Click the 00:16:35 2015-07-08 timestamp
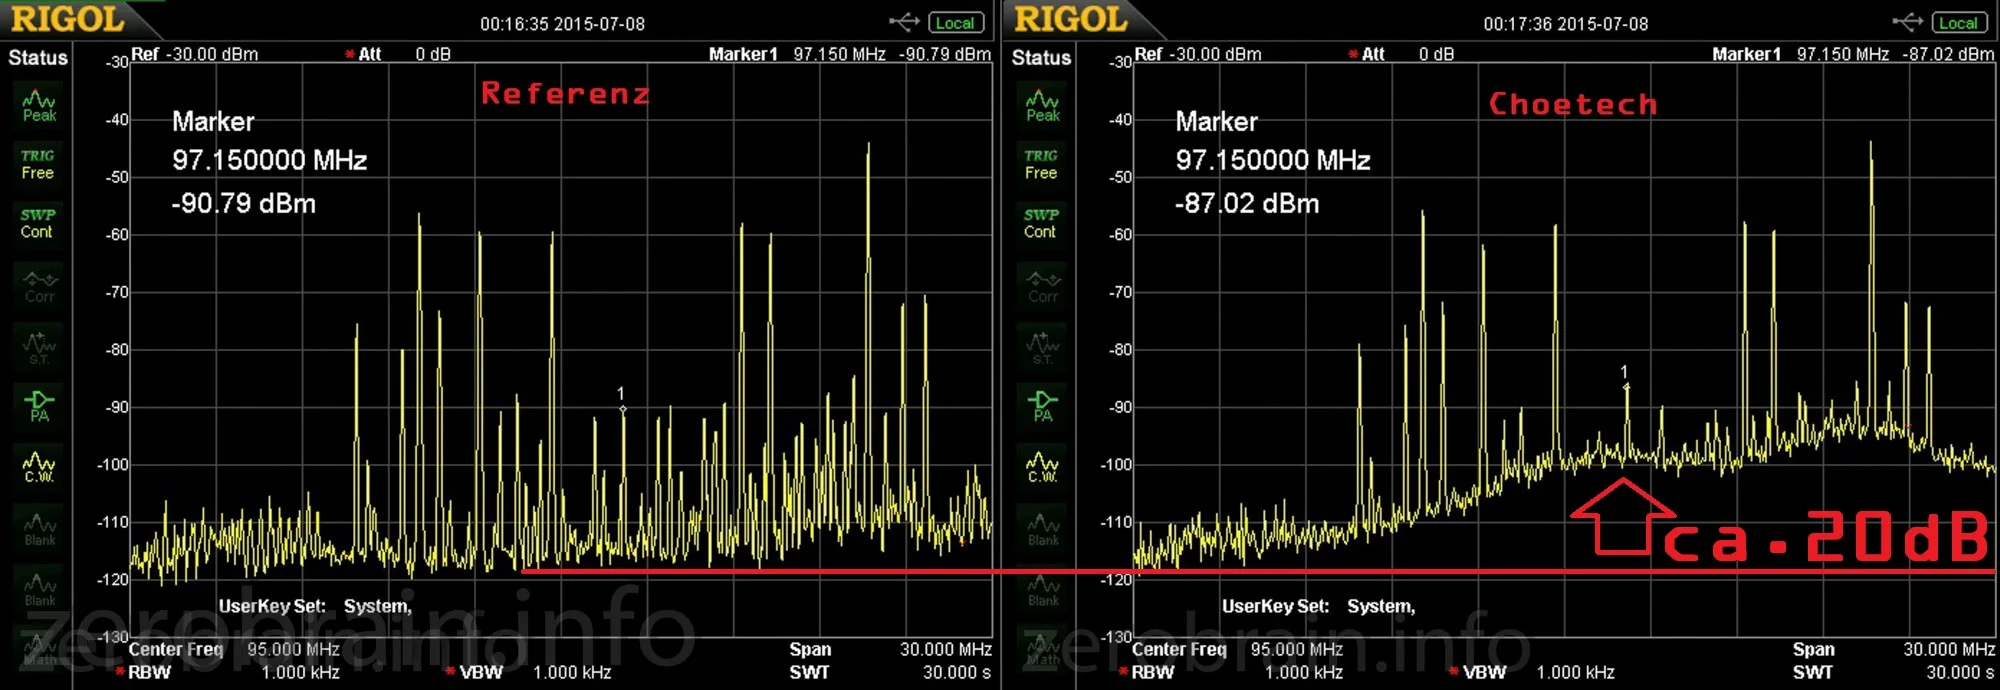 click(x=562, y=24)
